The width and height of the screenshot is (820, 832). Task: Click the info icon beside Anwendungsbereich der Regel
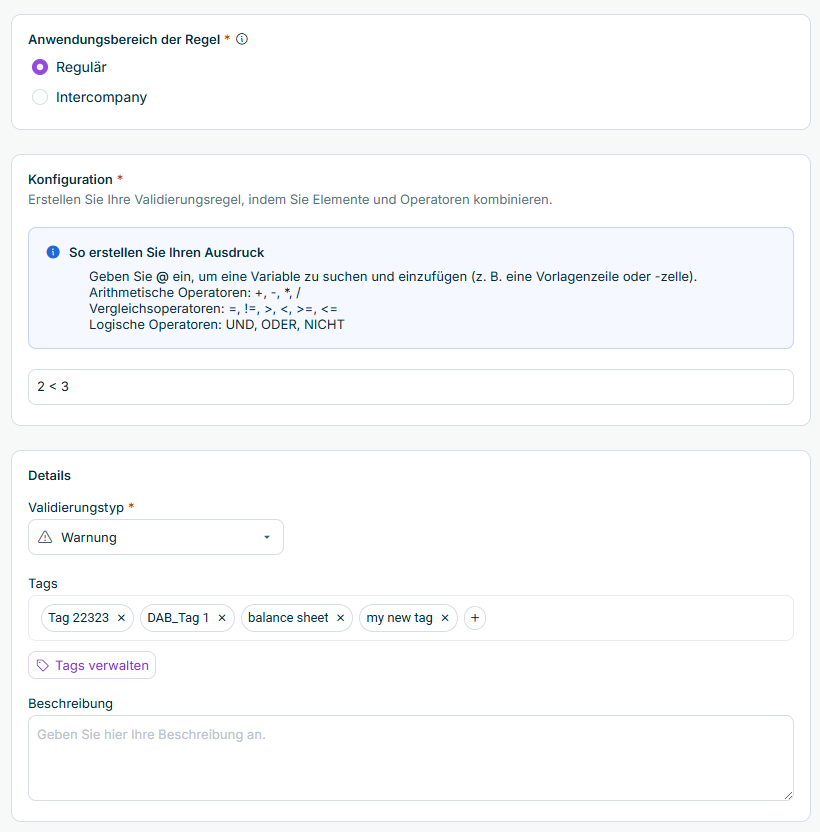coord(241,39)
